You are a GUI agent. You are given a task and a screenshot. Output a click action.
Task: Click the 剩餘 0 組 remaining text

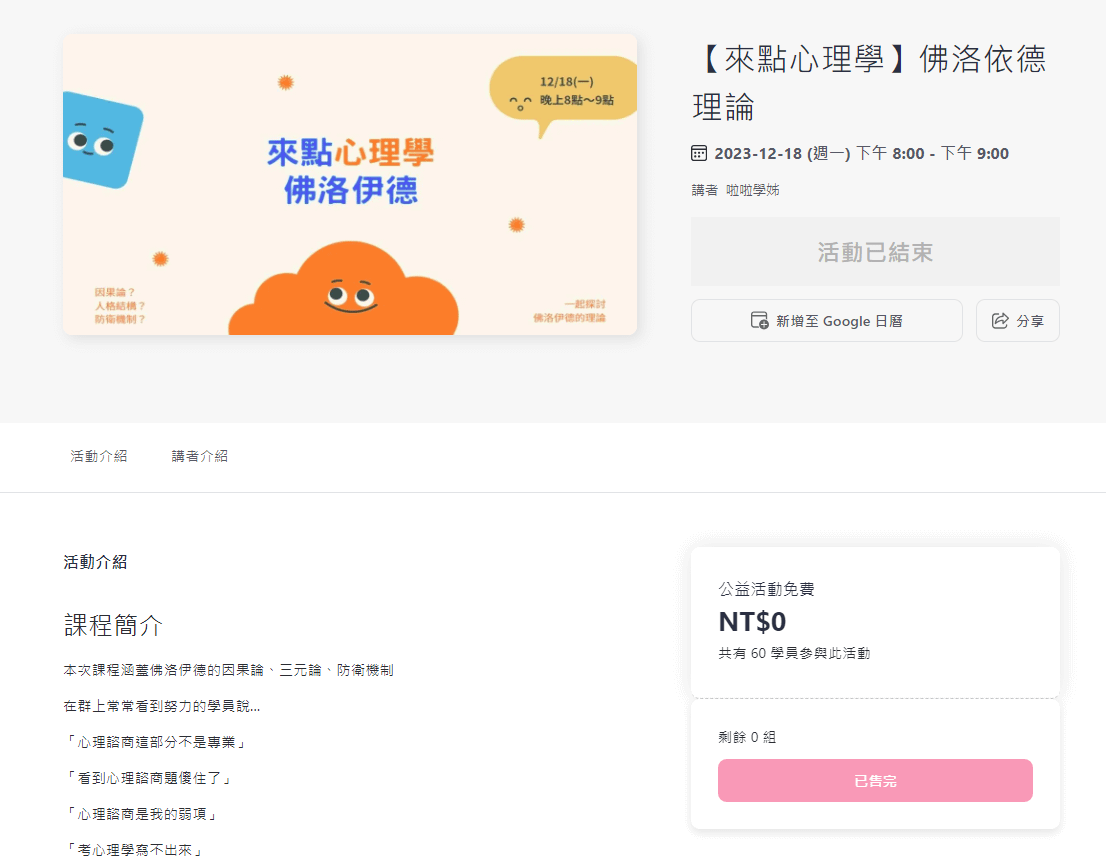point(747,737)
